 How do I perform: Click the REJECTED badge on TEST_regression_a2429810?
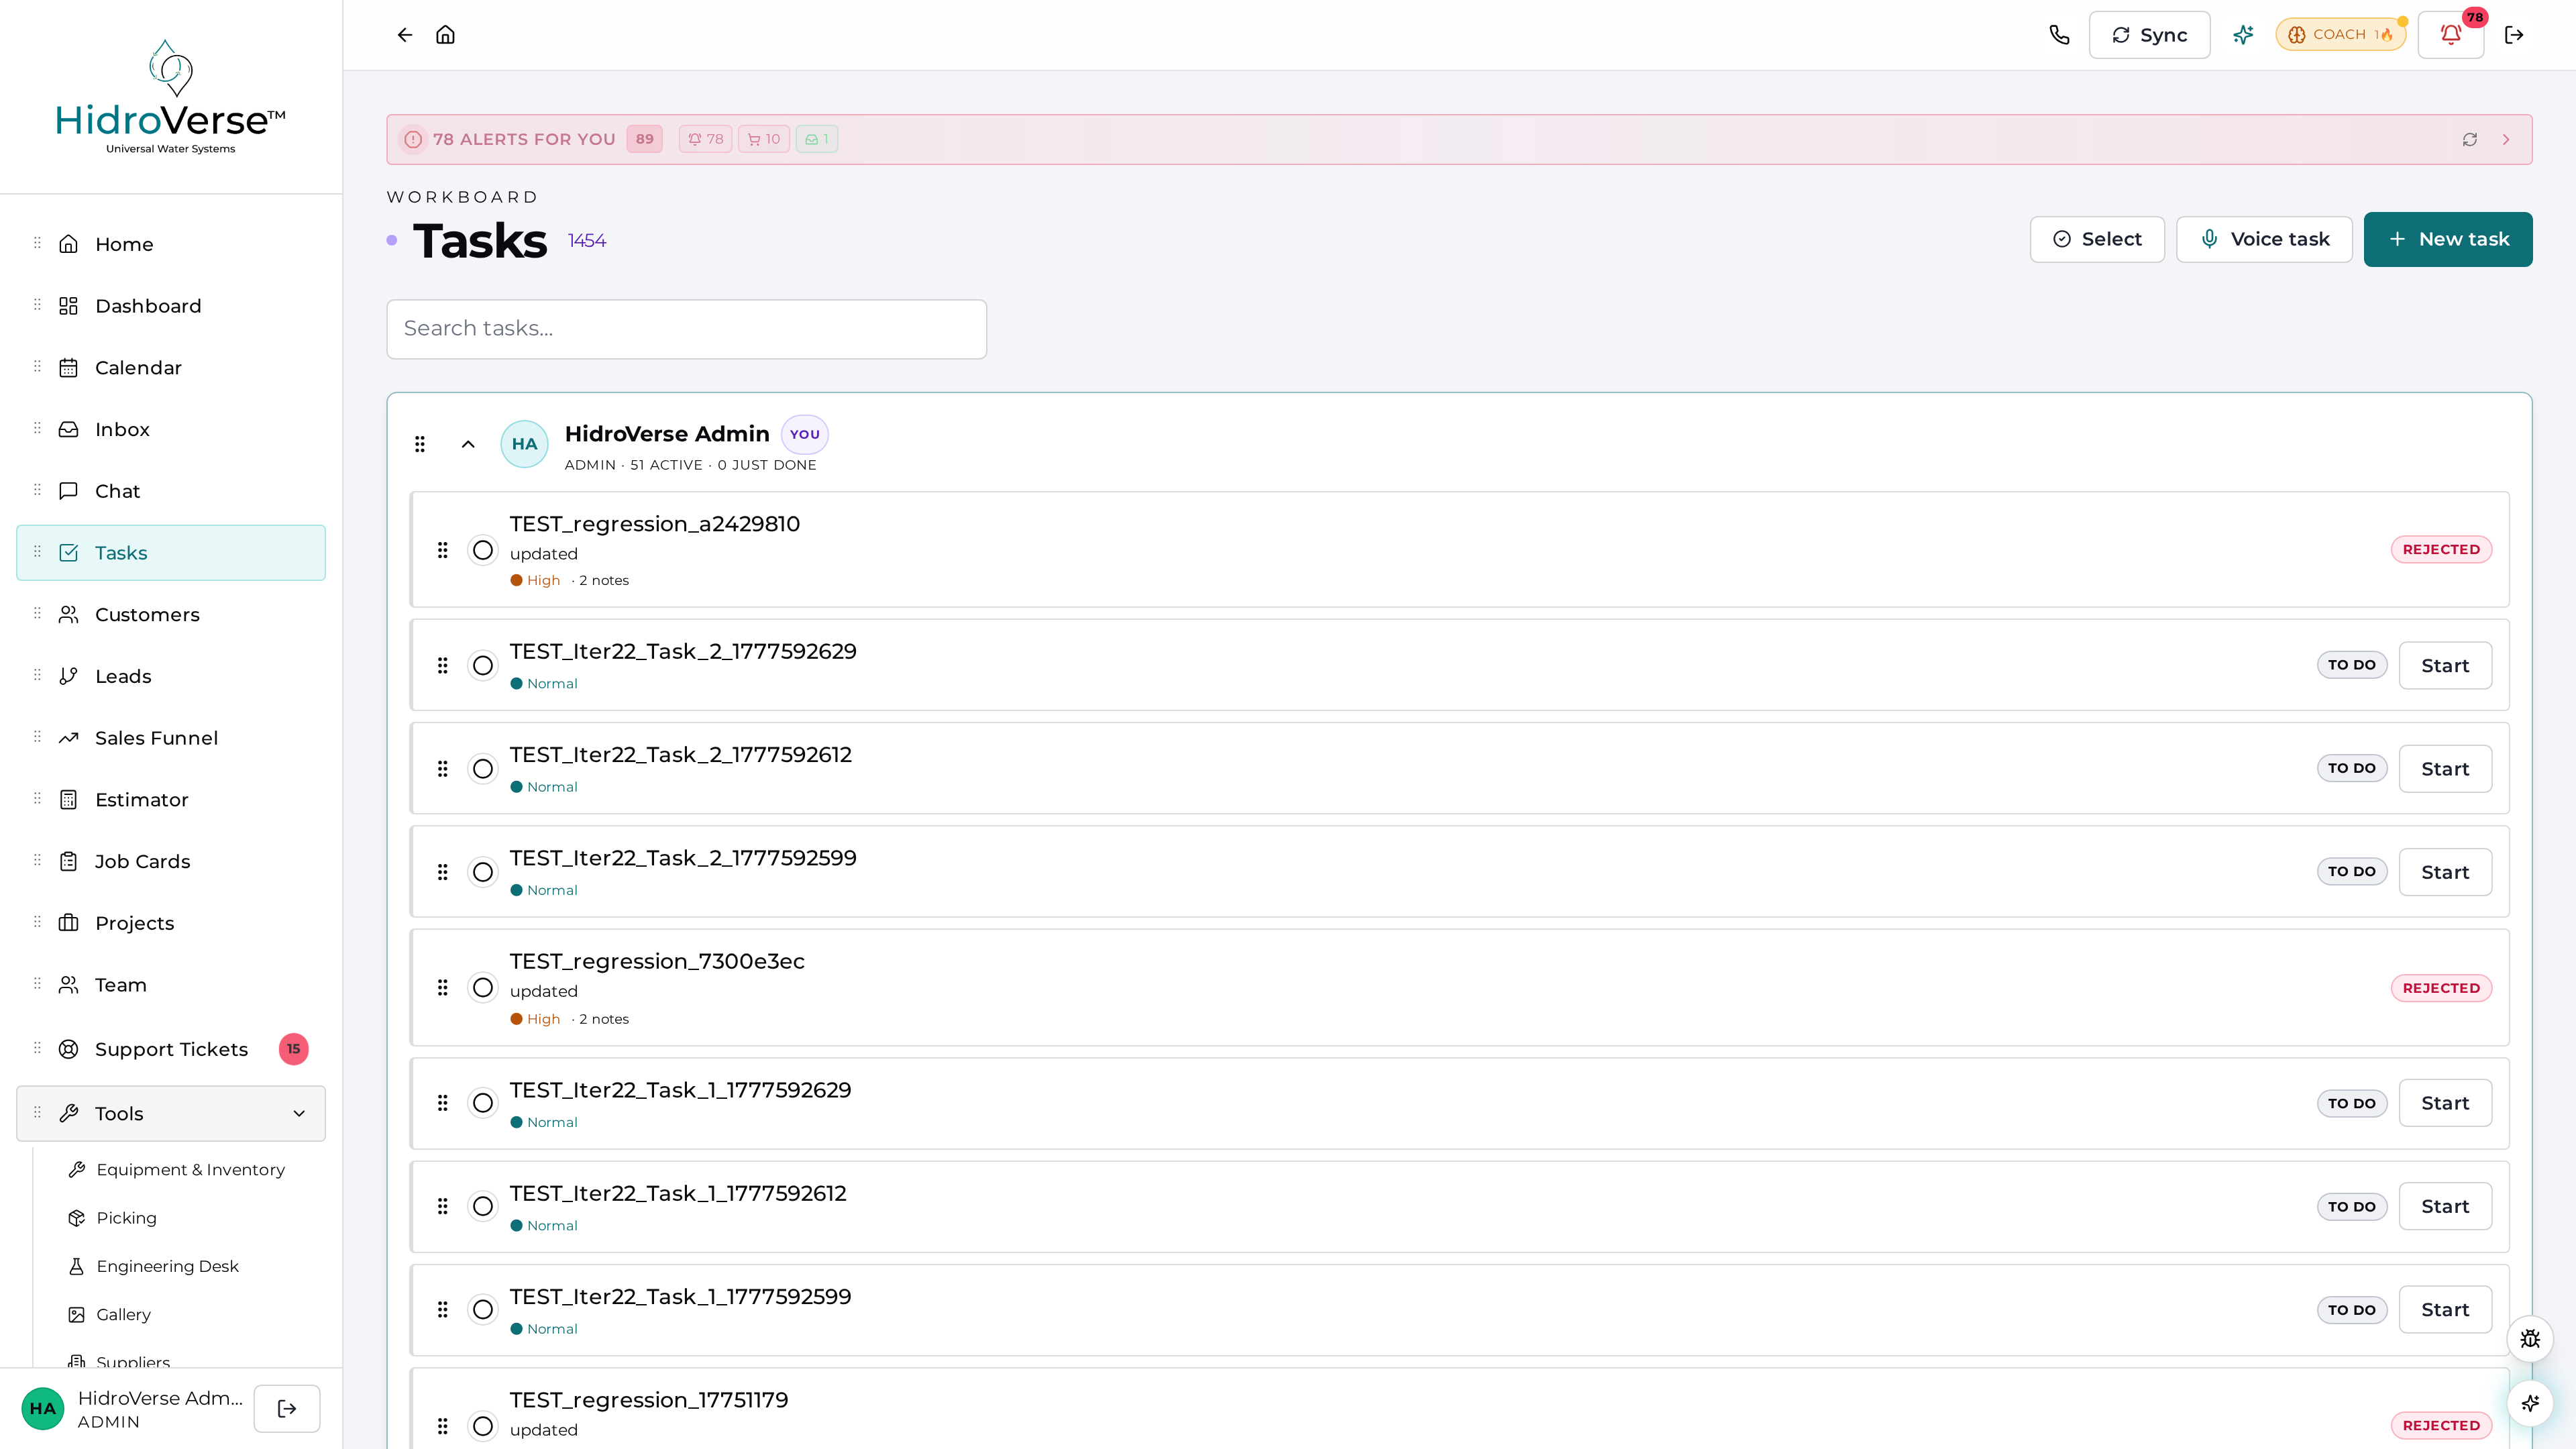coord(2440,550)
